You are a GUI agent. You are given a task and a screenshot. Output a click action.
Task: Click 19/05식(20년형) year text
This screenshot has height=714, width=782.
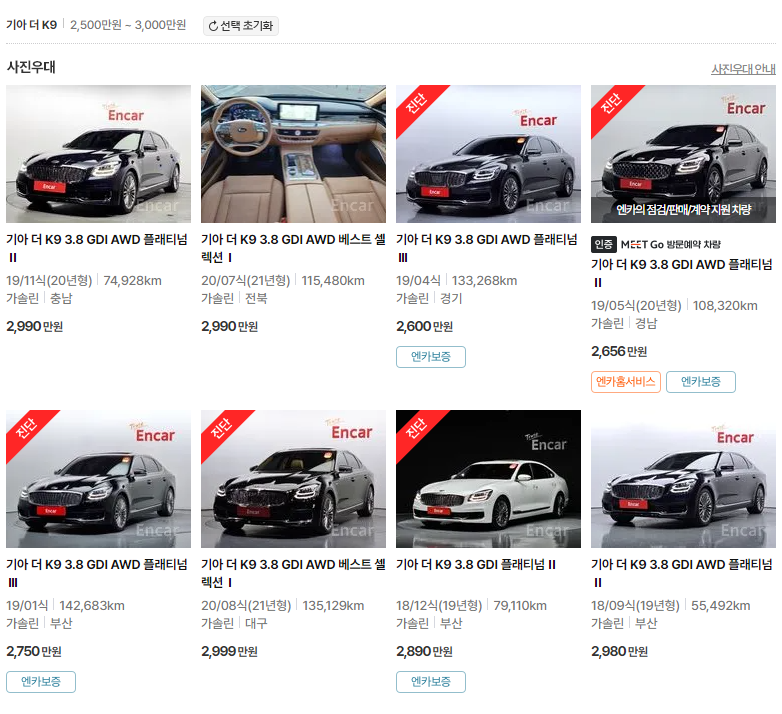(636, 306)
